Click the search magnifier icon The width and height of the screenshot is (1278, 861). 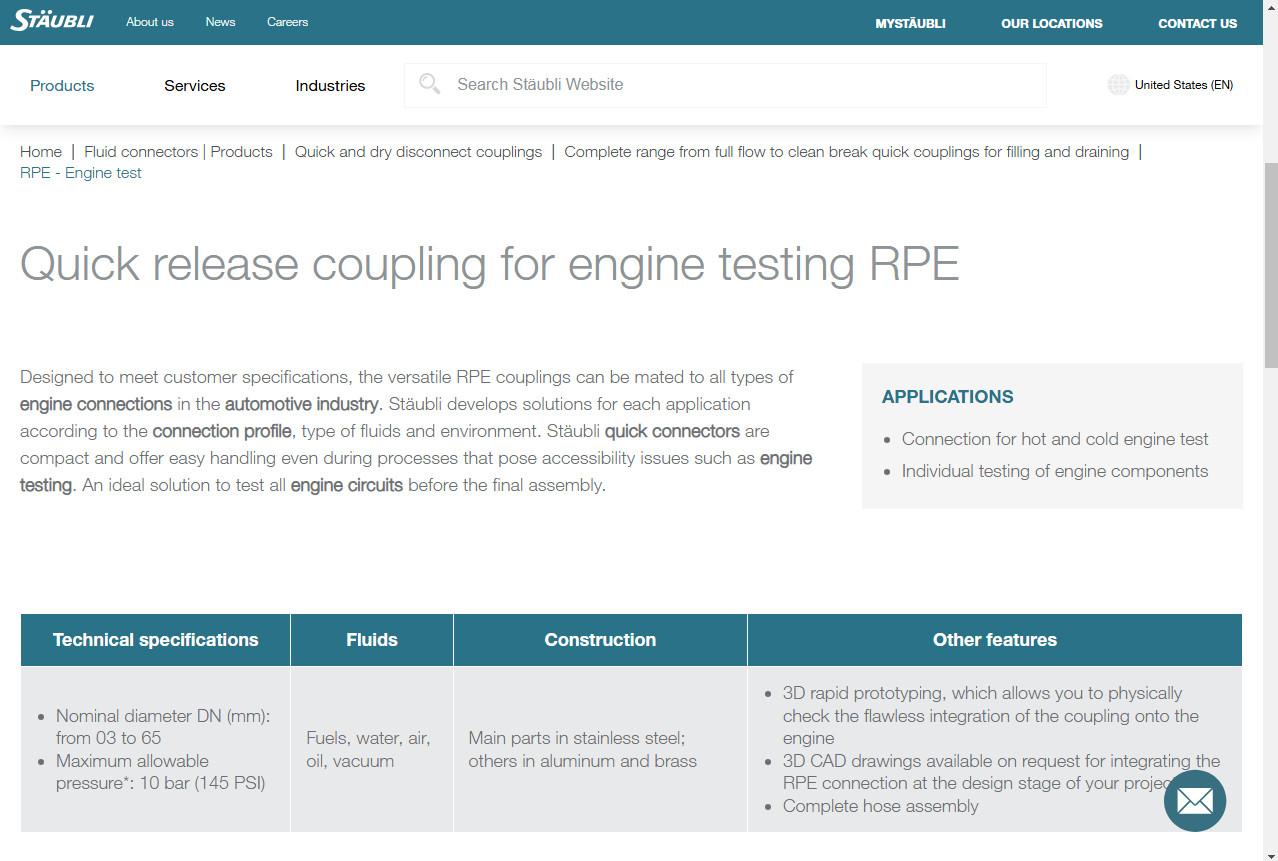tap(430, 85)
